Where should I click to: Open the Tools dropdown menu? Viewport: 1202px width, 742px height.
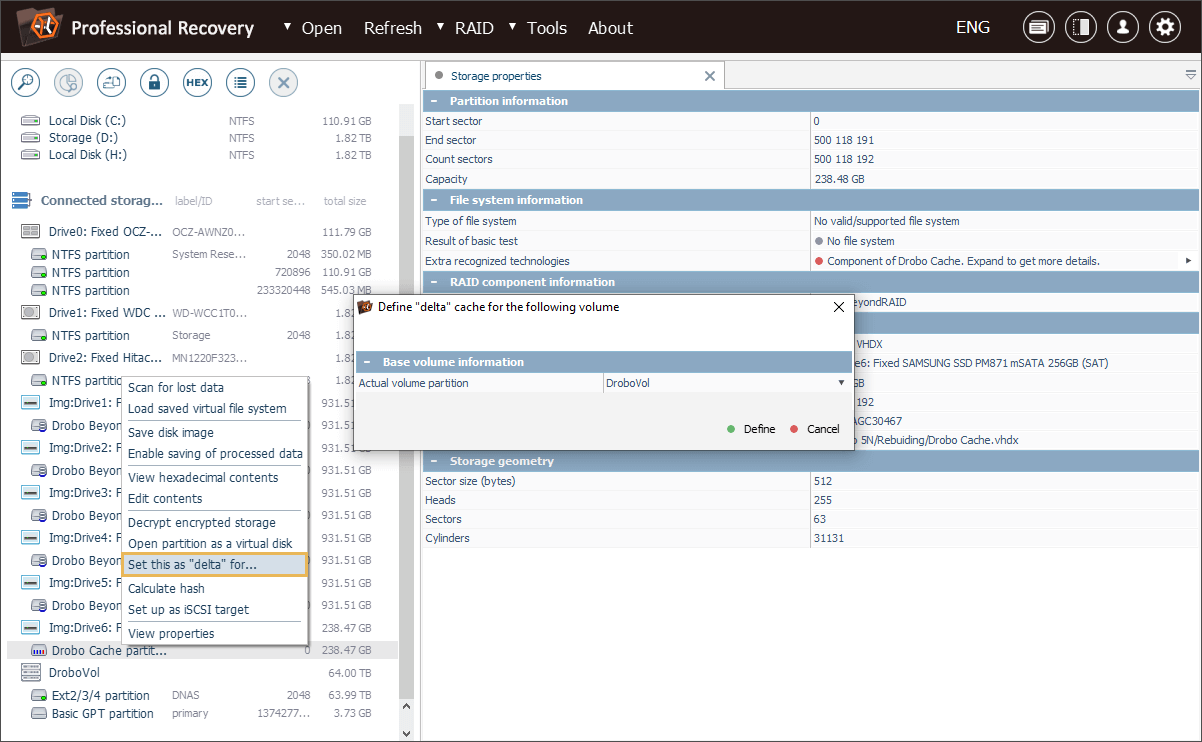point(538,28)
